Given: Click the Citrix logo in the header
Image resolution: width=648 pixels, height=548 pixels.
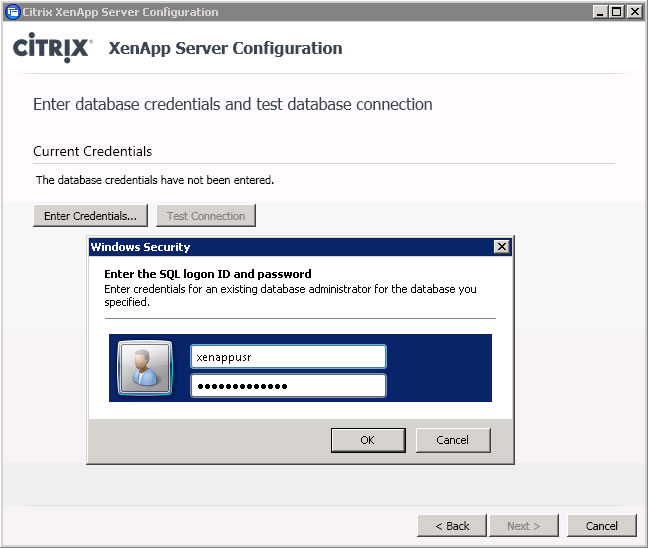Looking at the screenshot, I should (x=52, y=48).
